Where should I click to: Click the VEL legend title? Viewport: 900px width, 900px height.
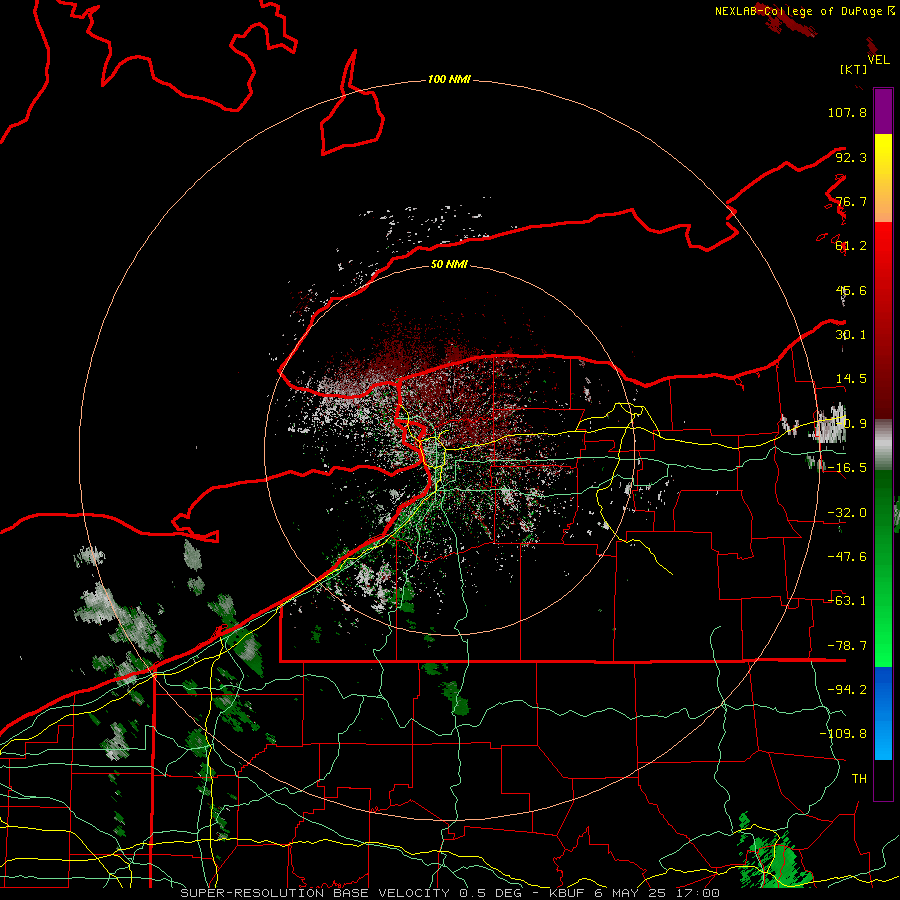pos(878,60)
